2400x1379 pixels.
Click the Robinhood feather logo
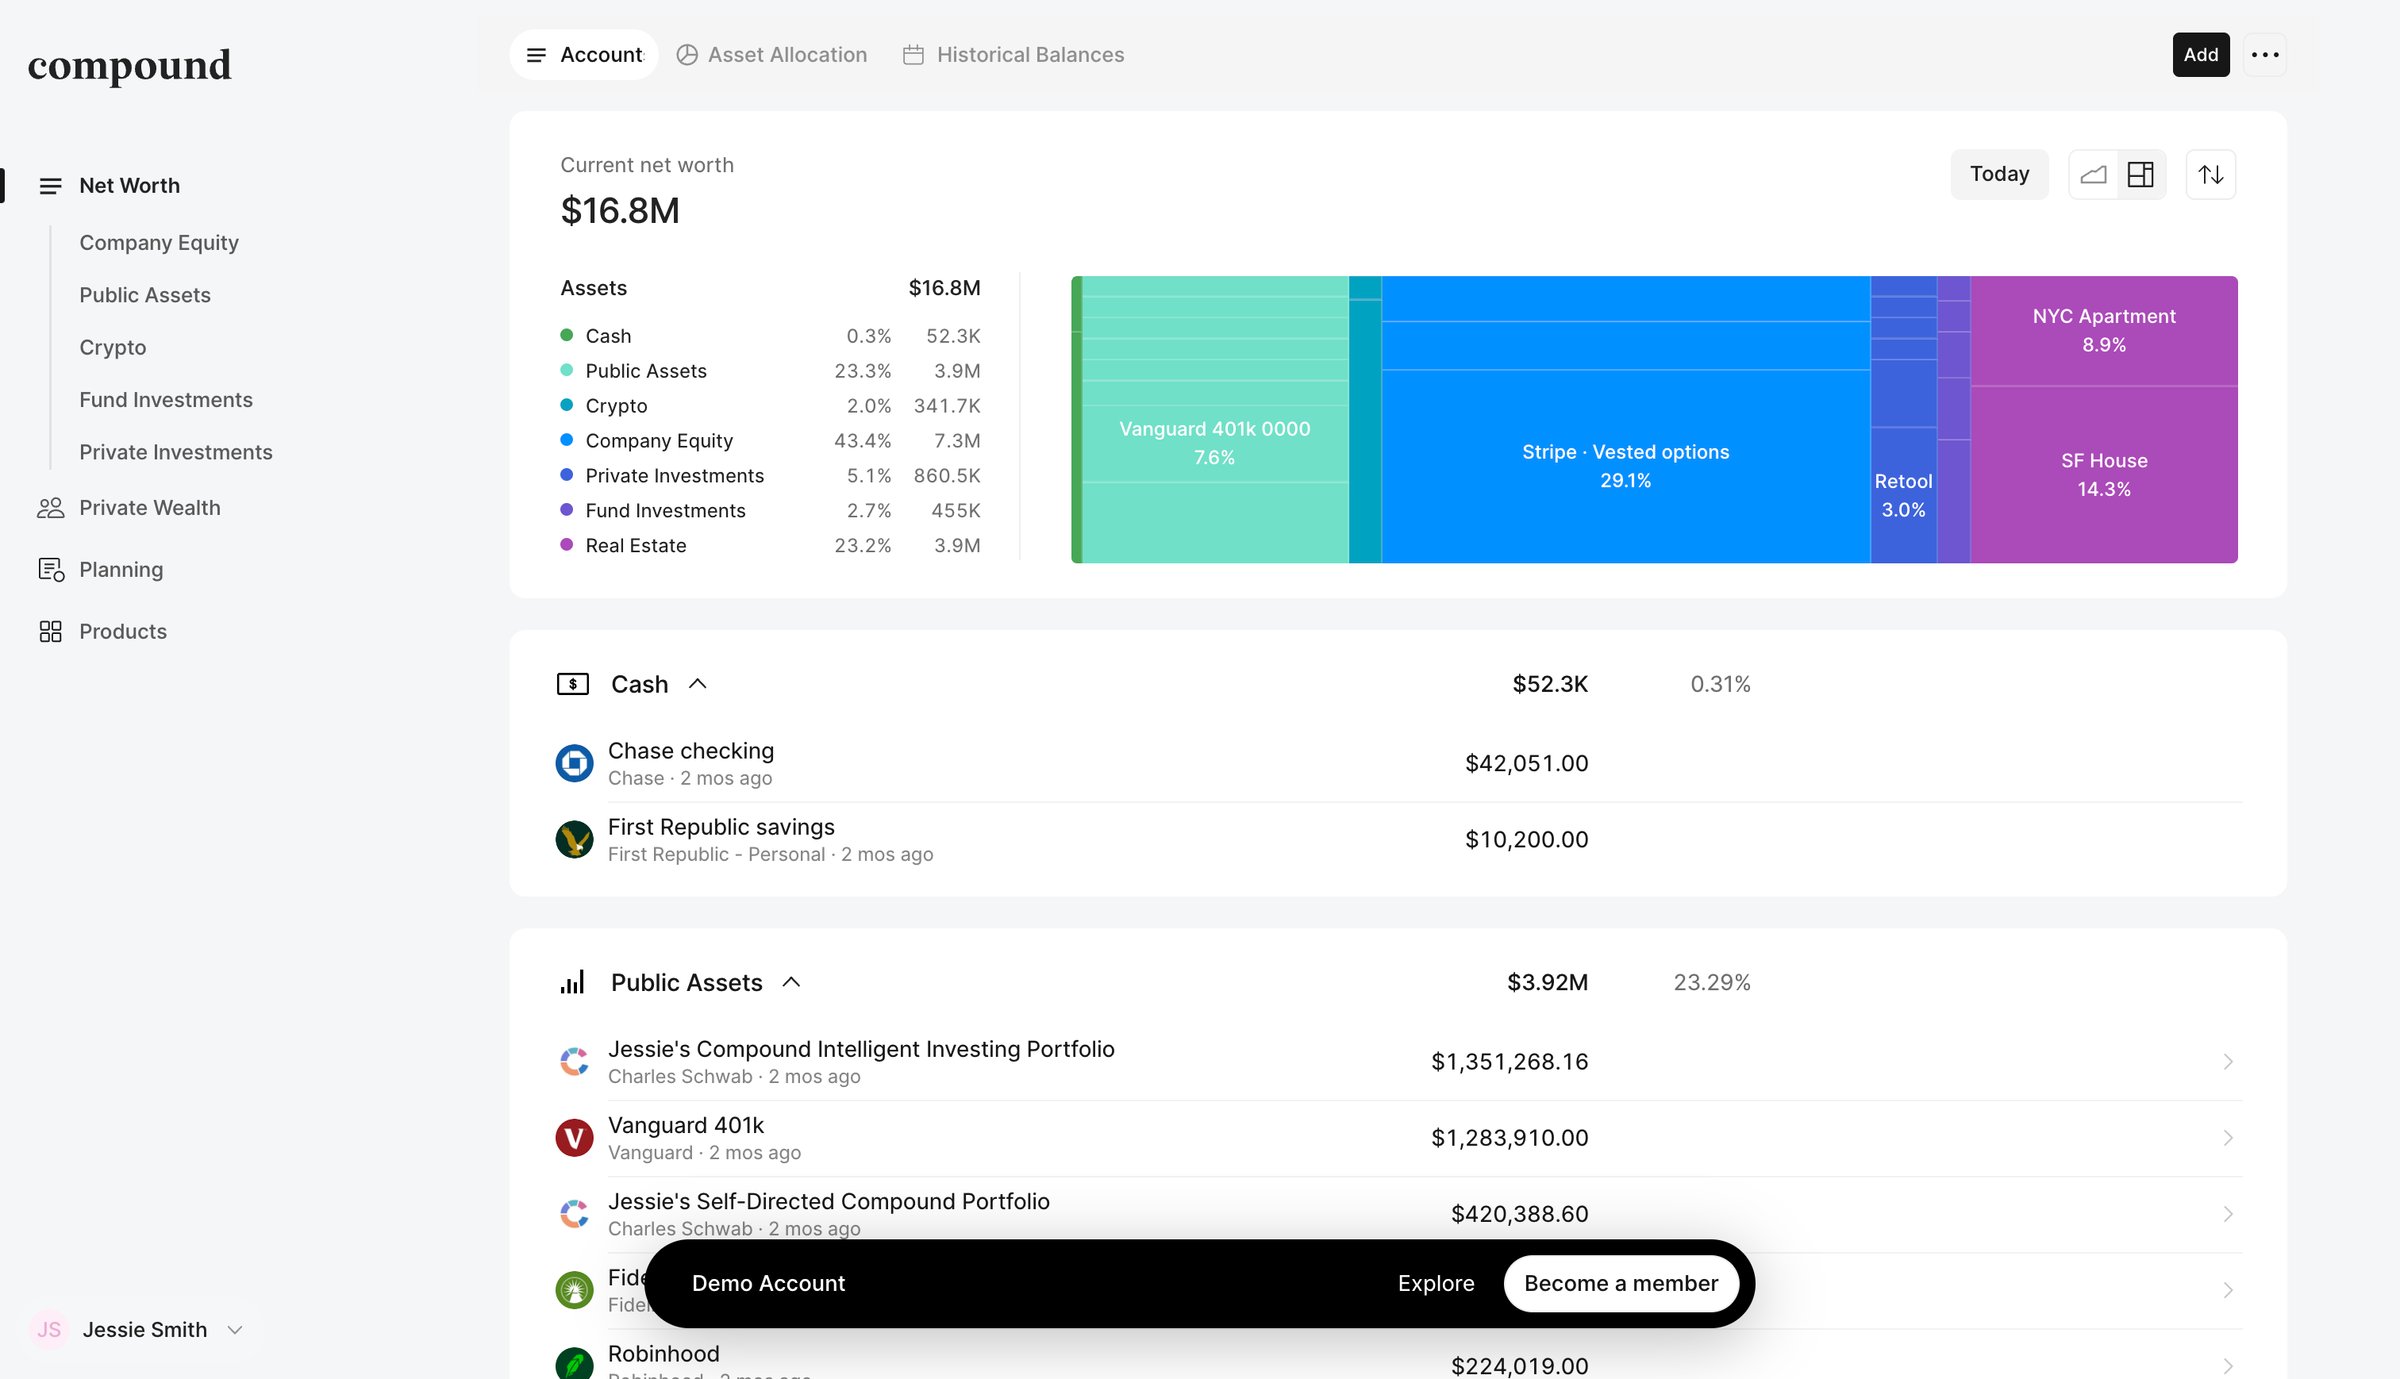coord(575,1364)
